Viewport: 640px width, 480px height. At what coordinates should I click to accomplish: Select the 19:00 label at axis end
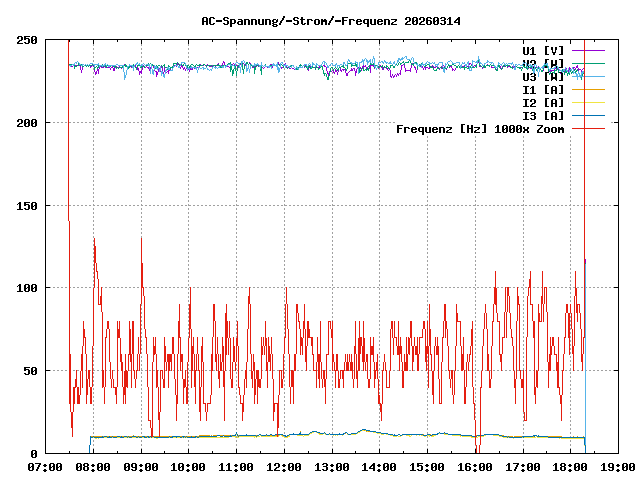point(618,467)
